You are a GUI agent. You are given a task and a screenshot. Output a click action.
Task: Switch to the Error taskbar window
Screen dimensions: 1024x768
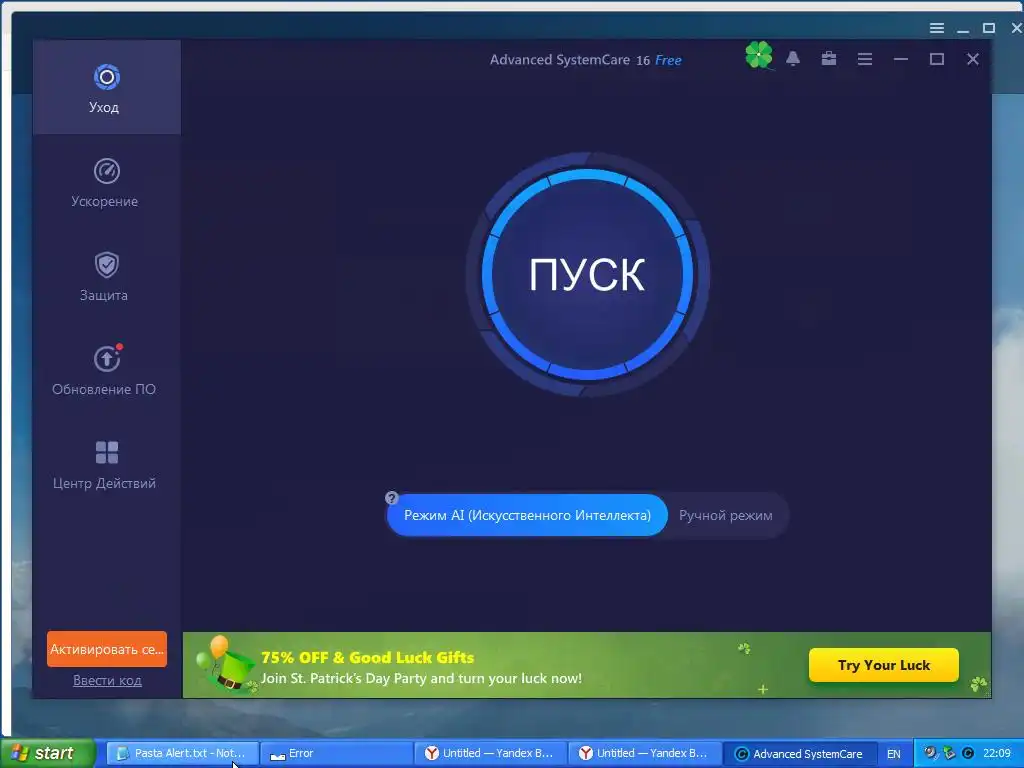point(336,753)
